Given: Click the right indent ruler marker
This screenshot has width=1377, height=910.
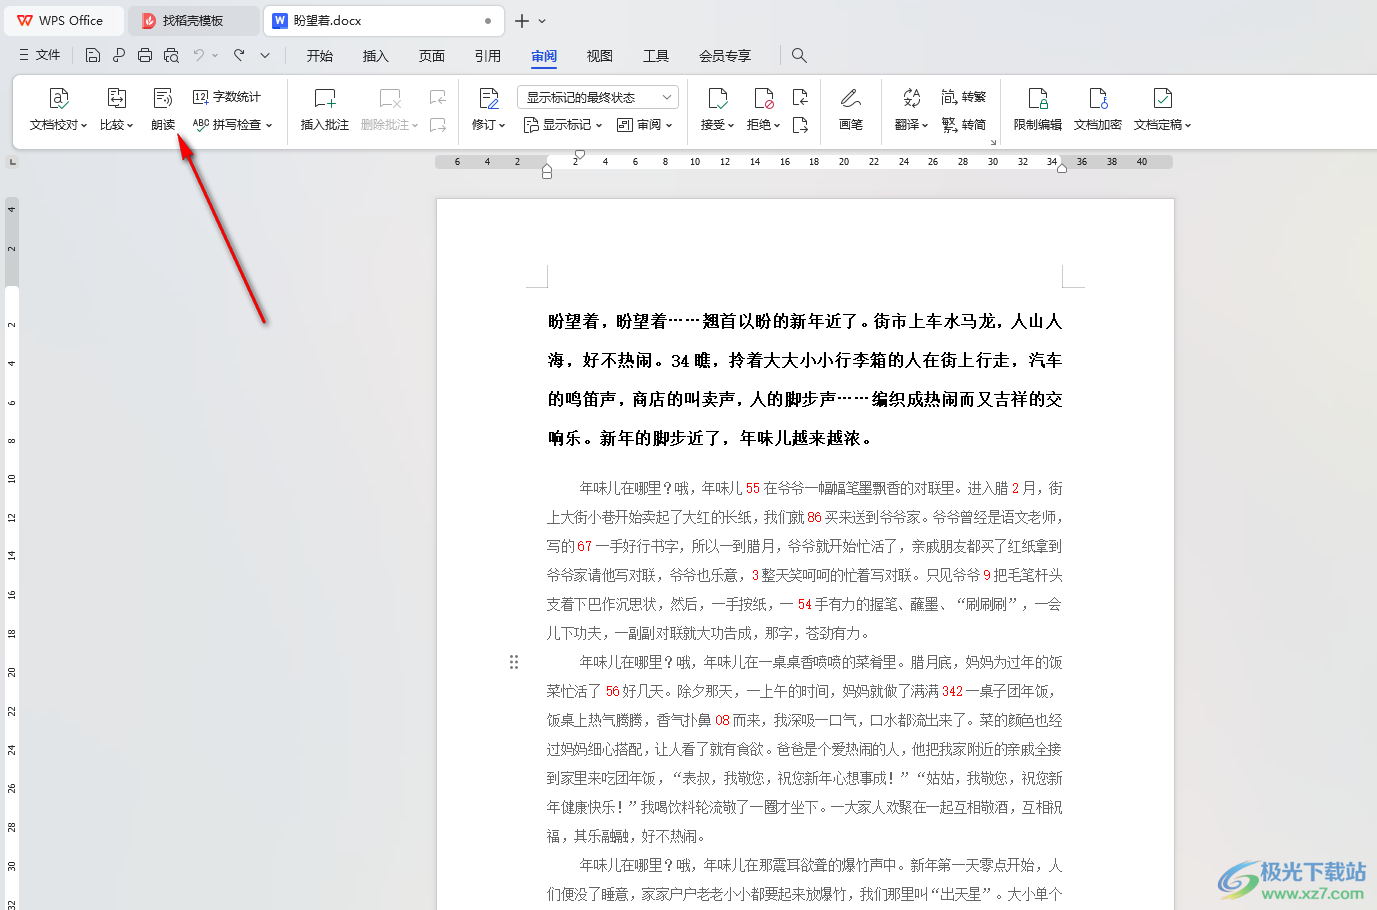Looking at the screenshot, I should click(x=1062, y=168).
